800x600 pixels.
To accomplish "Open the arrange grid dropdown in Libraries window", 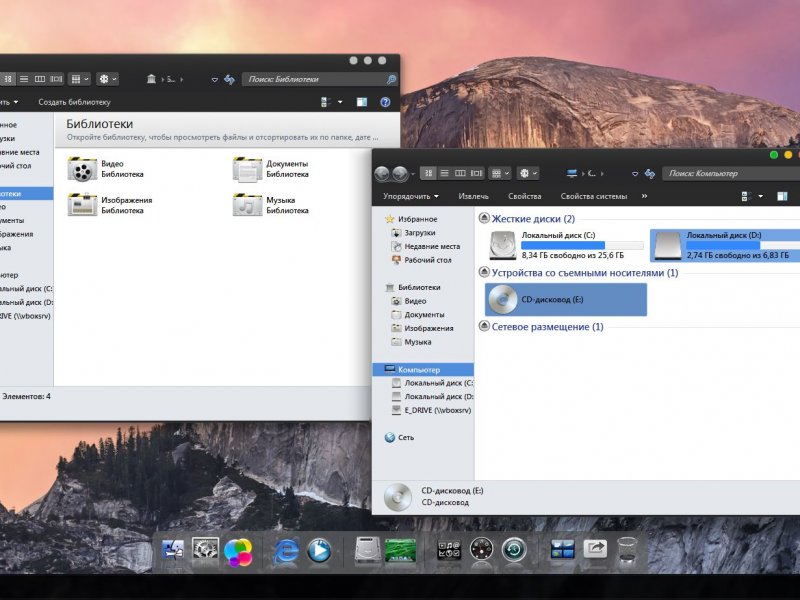I will point(80,79).
